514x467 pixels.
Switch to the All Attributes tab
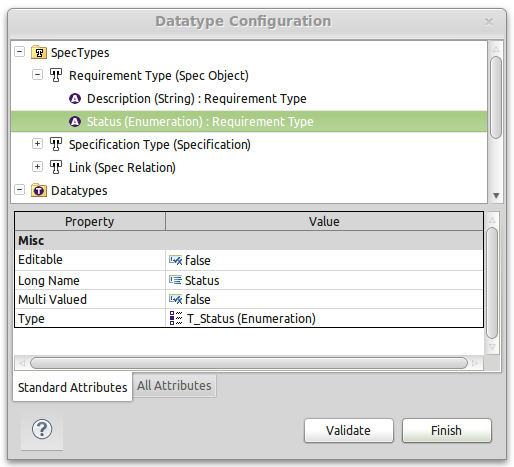174,386
